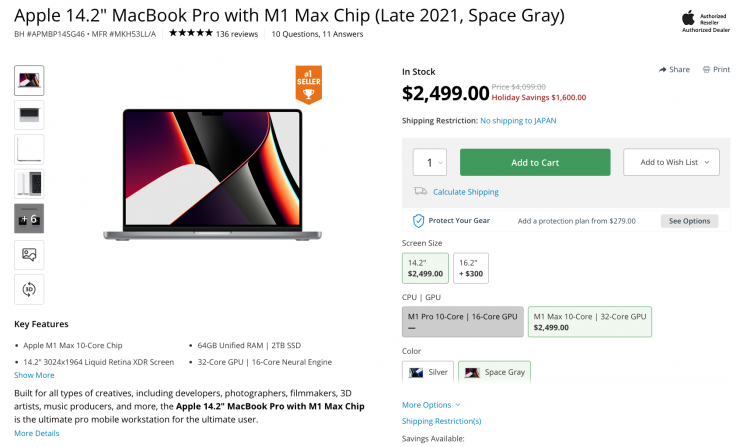Open the 3D view icon
This screenshot has width=740, height=447.
29,288
